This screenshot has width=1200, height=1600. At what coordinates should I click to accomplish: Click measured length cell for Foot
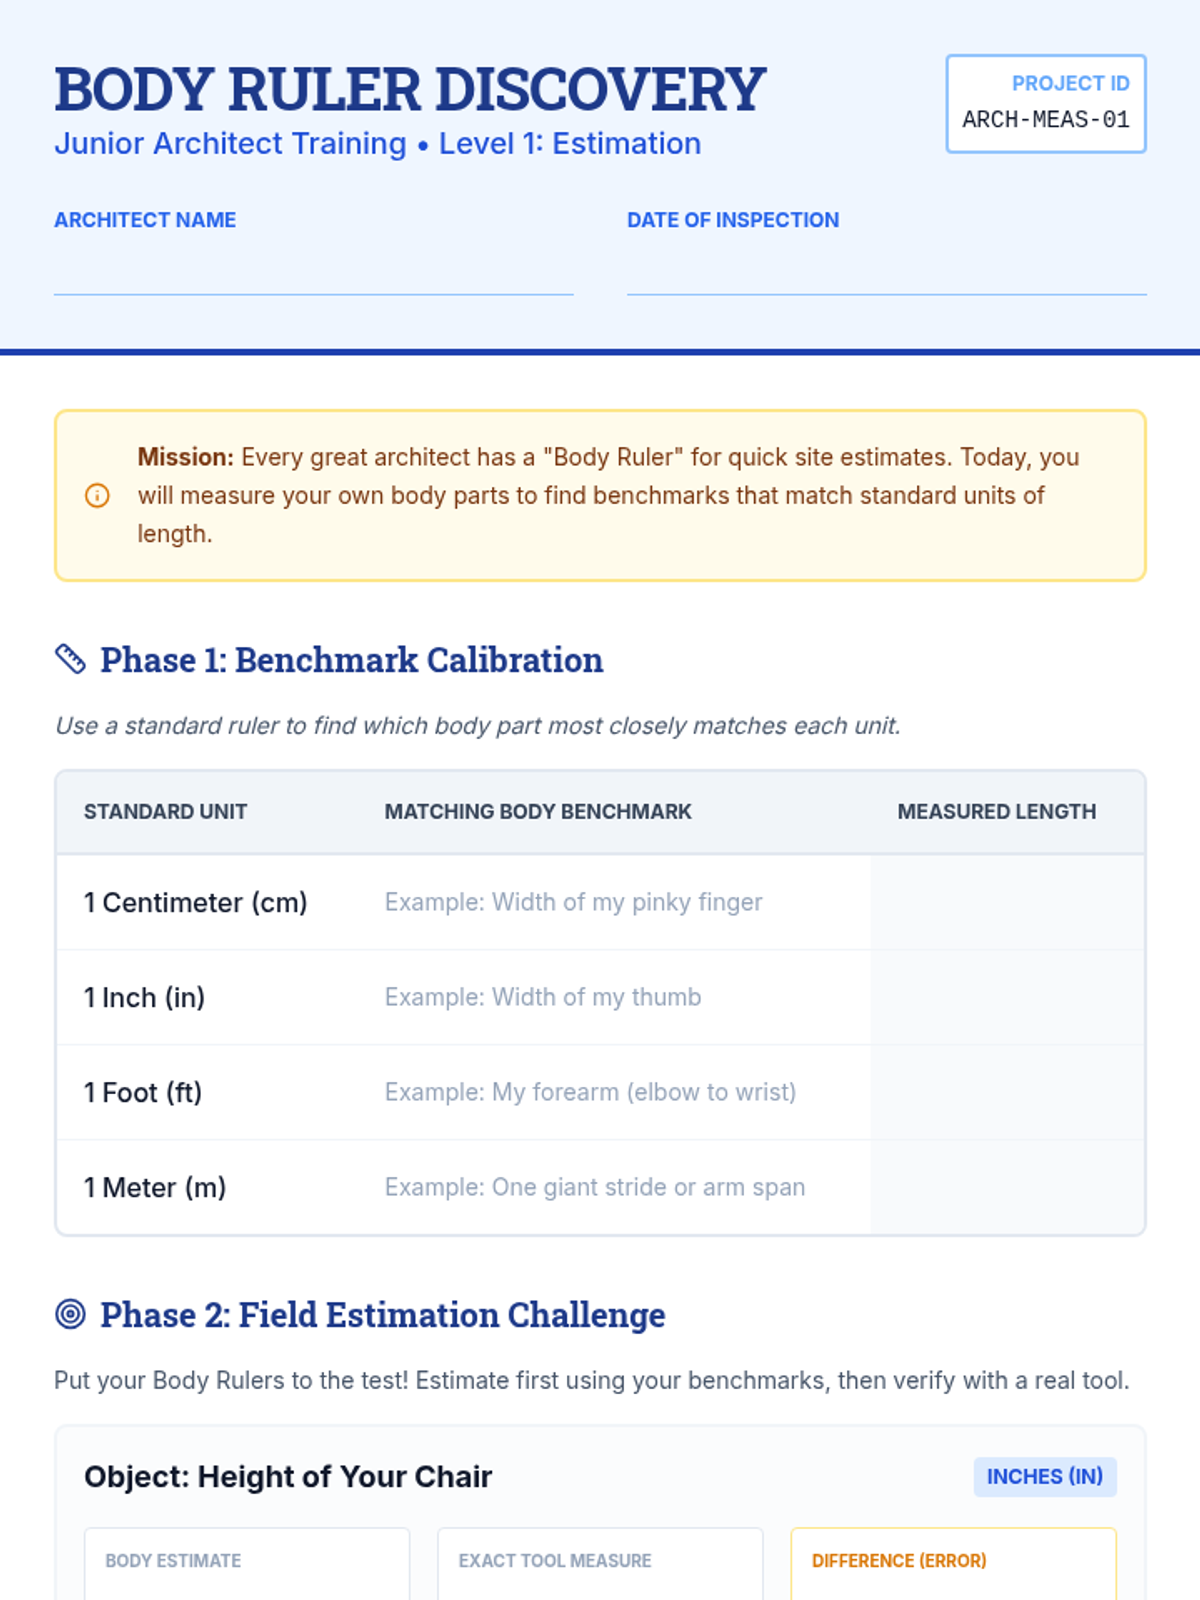(1006, 1092)
